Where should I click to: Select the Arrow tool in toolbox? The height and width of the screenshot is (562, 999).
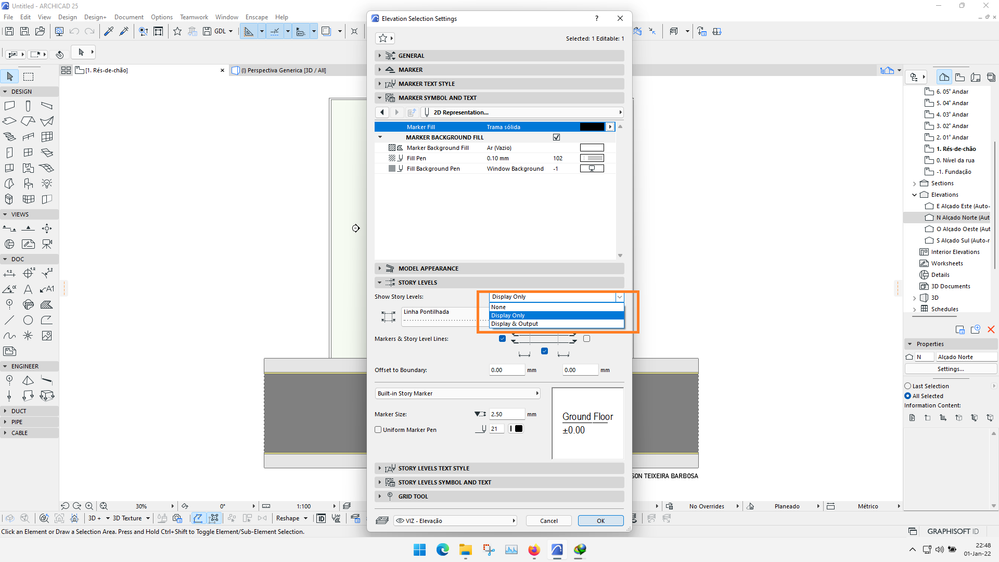tap(10, 76)
